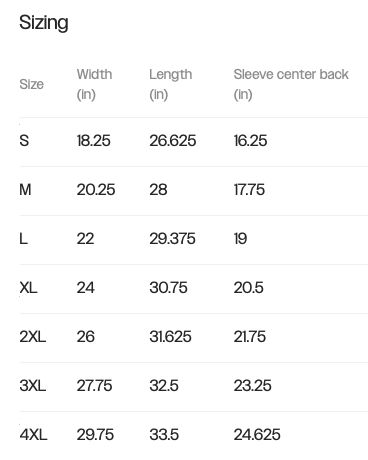
Task: Click the 17.75 sleeve value
Action: click(249, 190)
